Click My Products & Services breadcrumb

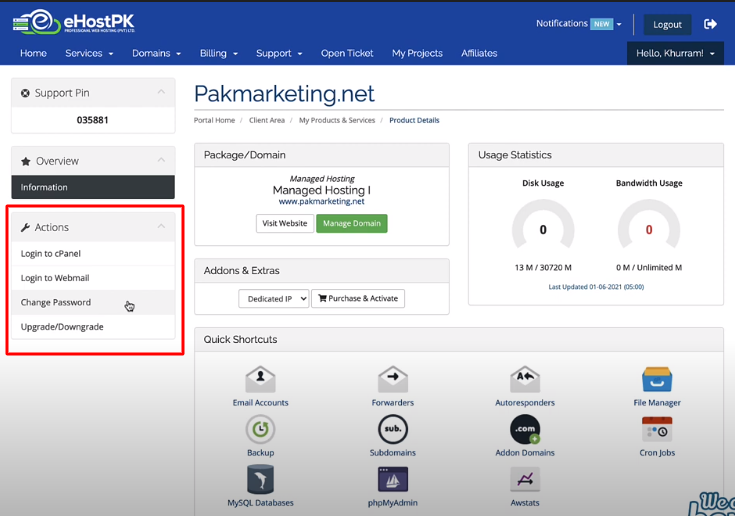point(337,120)
